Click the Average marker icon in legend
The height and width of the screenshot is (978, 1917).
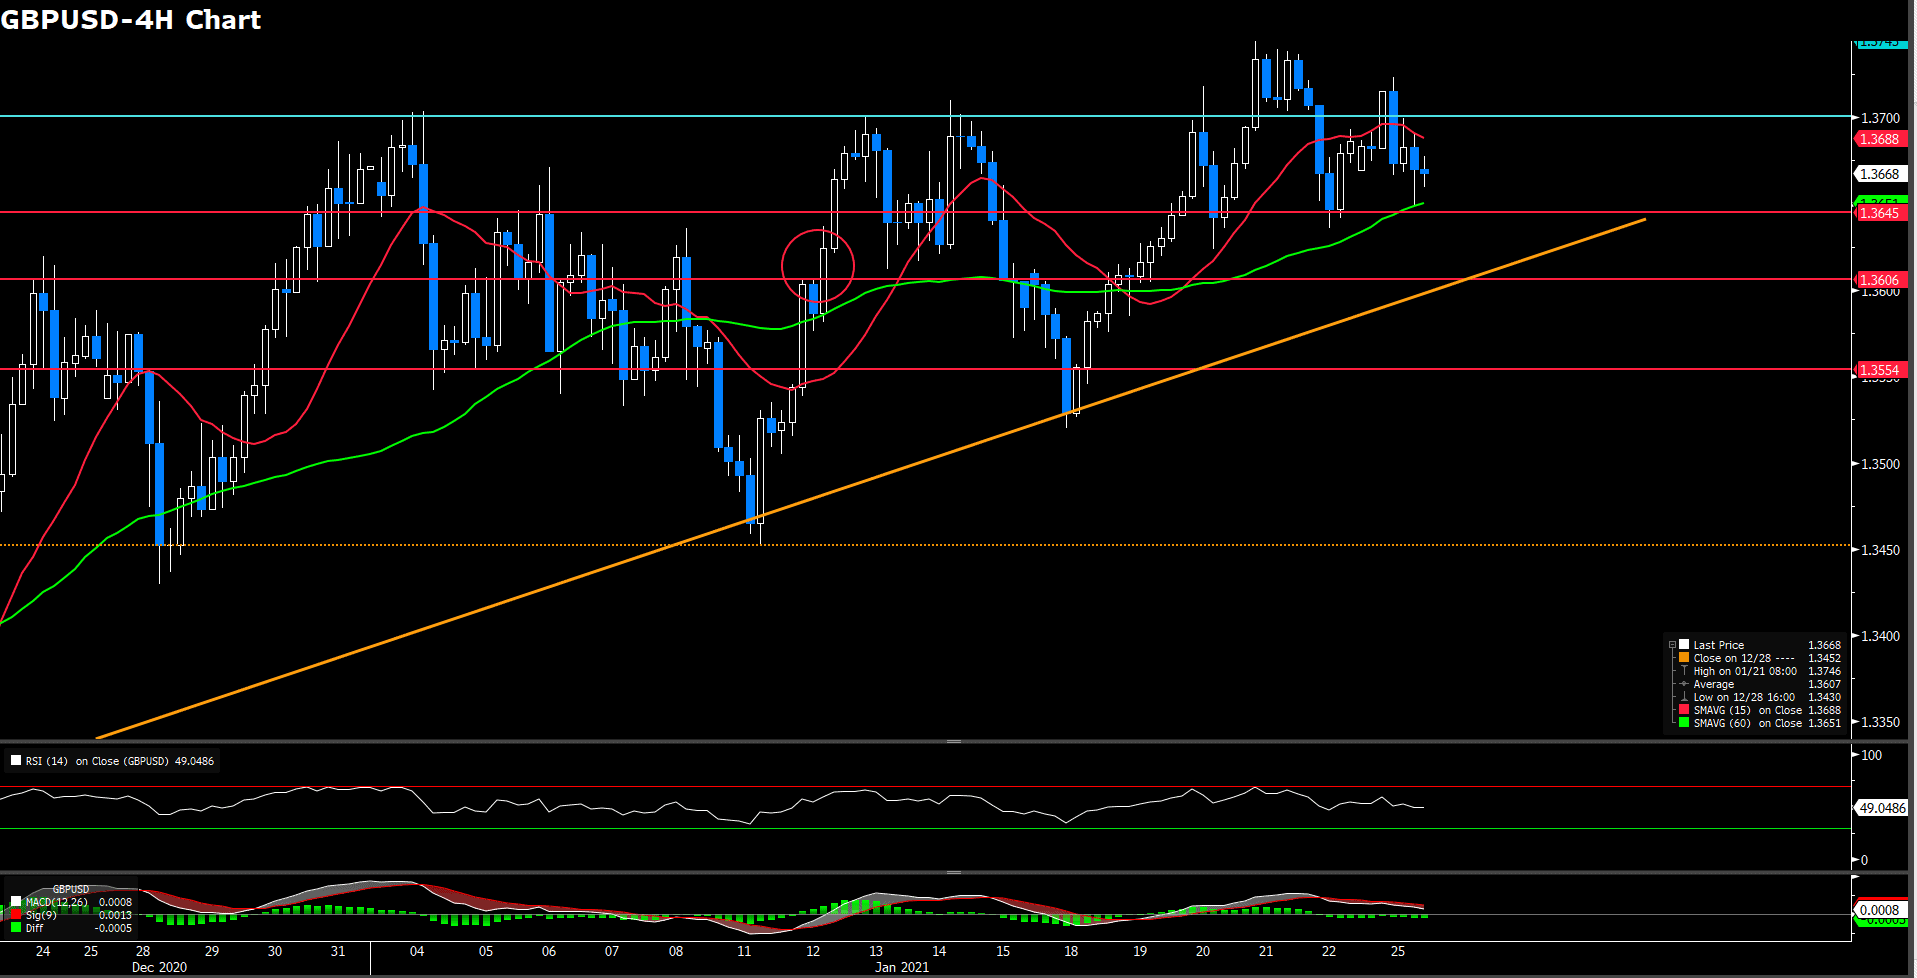pos(1684,684)
